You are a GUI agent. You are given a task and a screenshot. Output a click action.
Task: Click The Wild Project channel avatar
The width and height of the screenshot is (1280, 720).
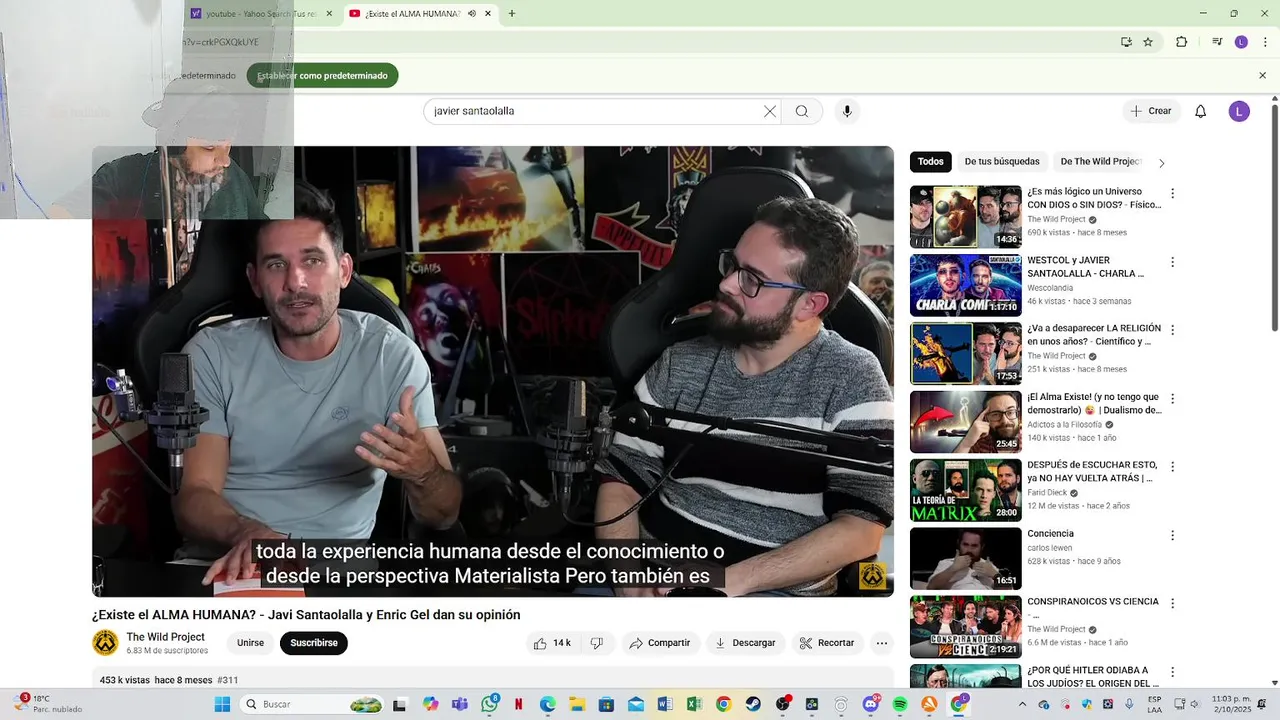click(105, 643)
